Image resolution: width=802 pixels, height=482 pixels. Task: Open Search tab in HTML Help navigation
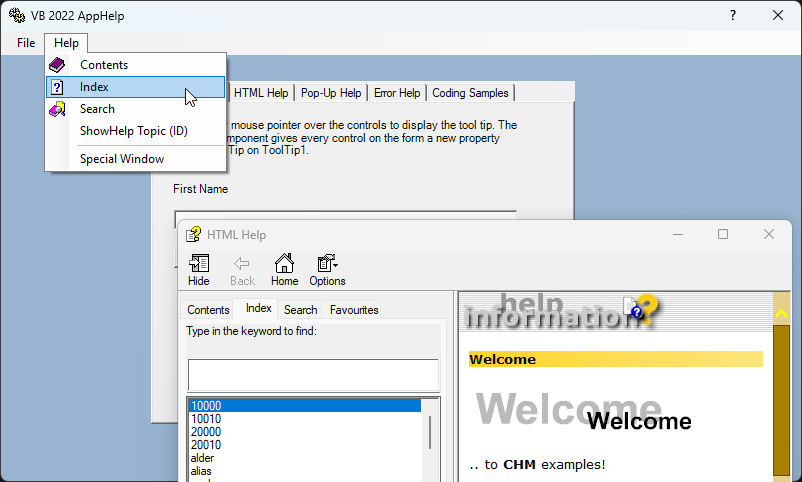pyautogui.click(x=301, y=310)
